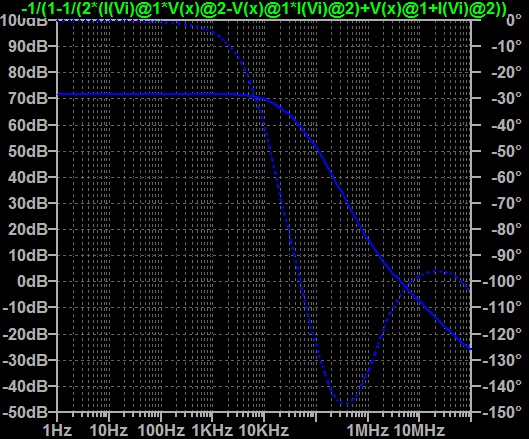Click the -70° phase axis label
529x439 pixels.
click(507, 203)
